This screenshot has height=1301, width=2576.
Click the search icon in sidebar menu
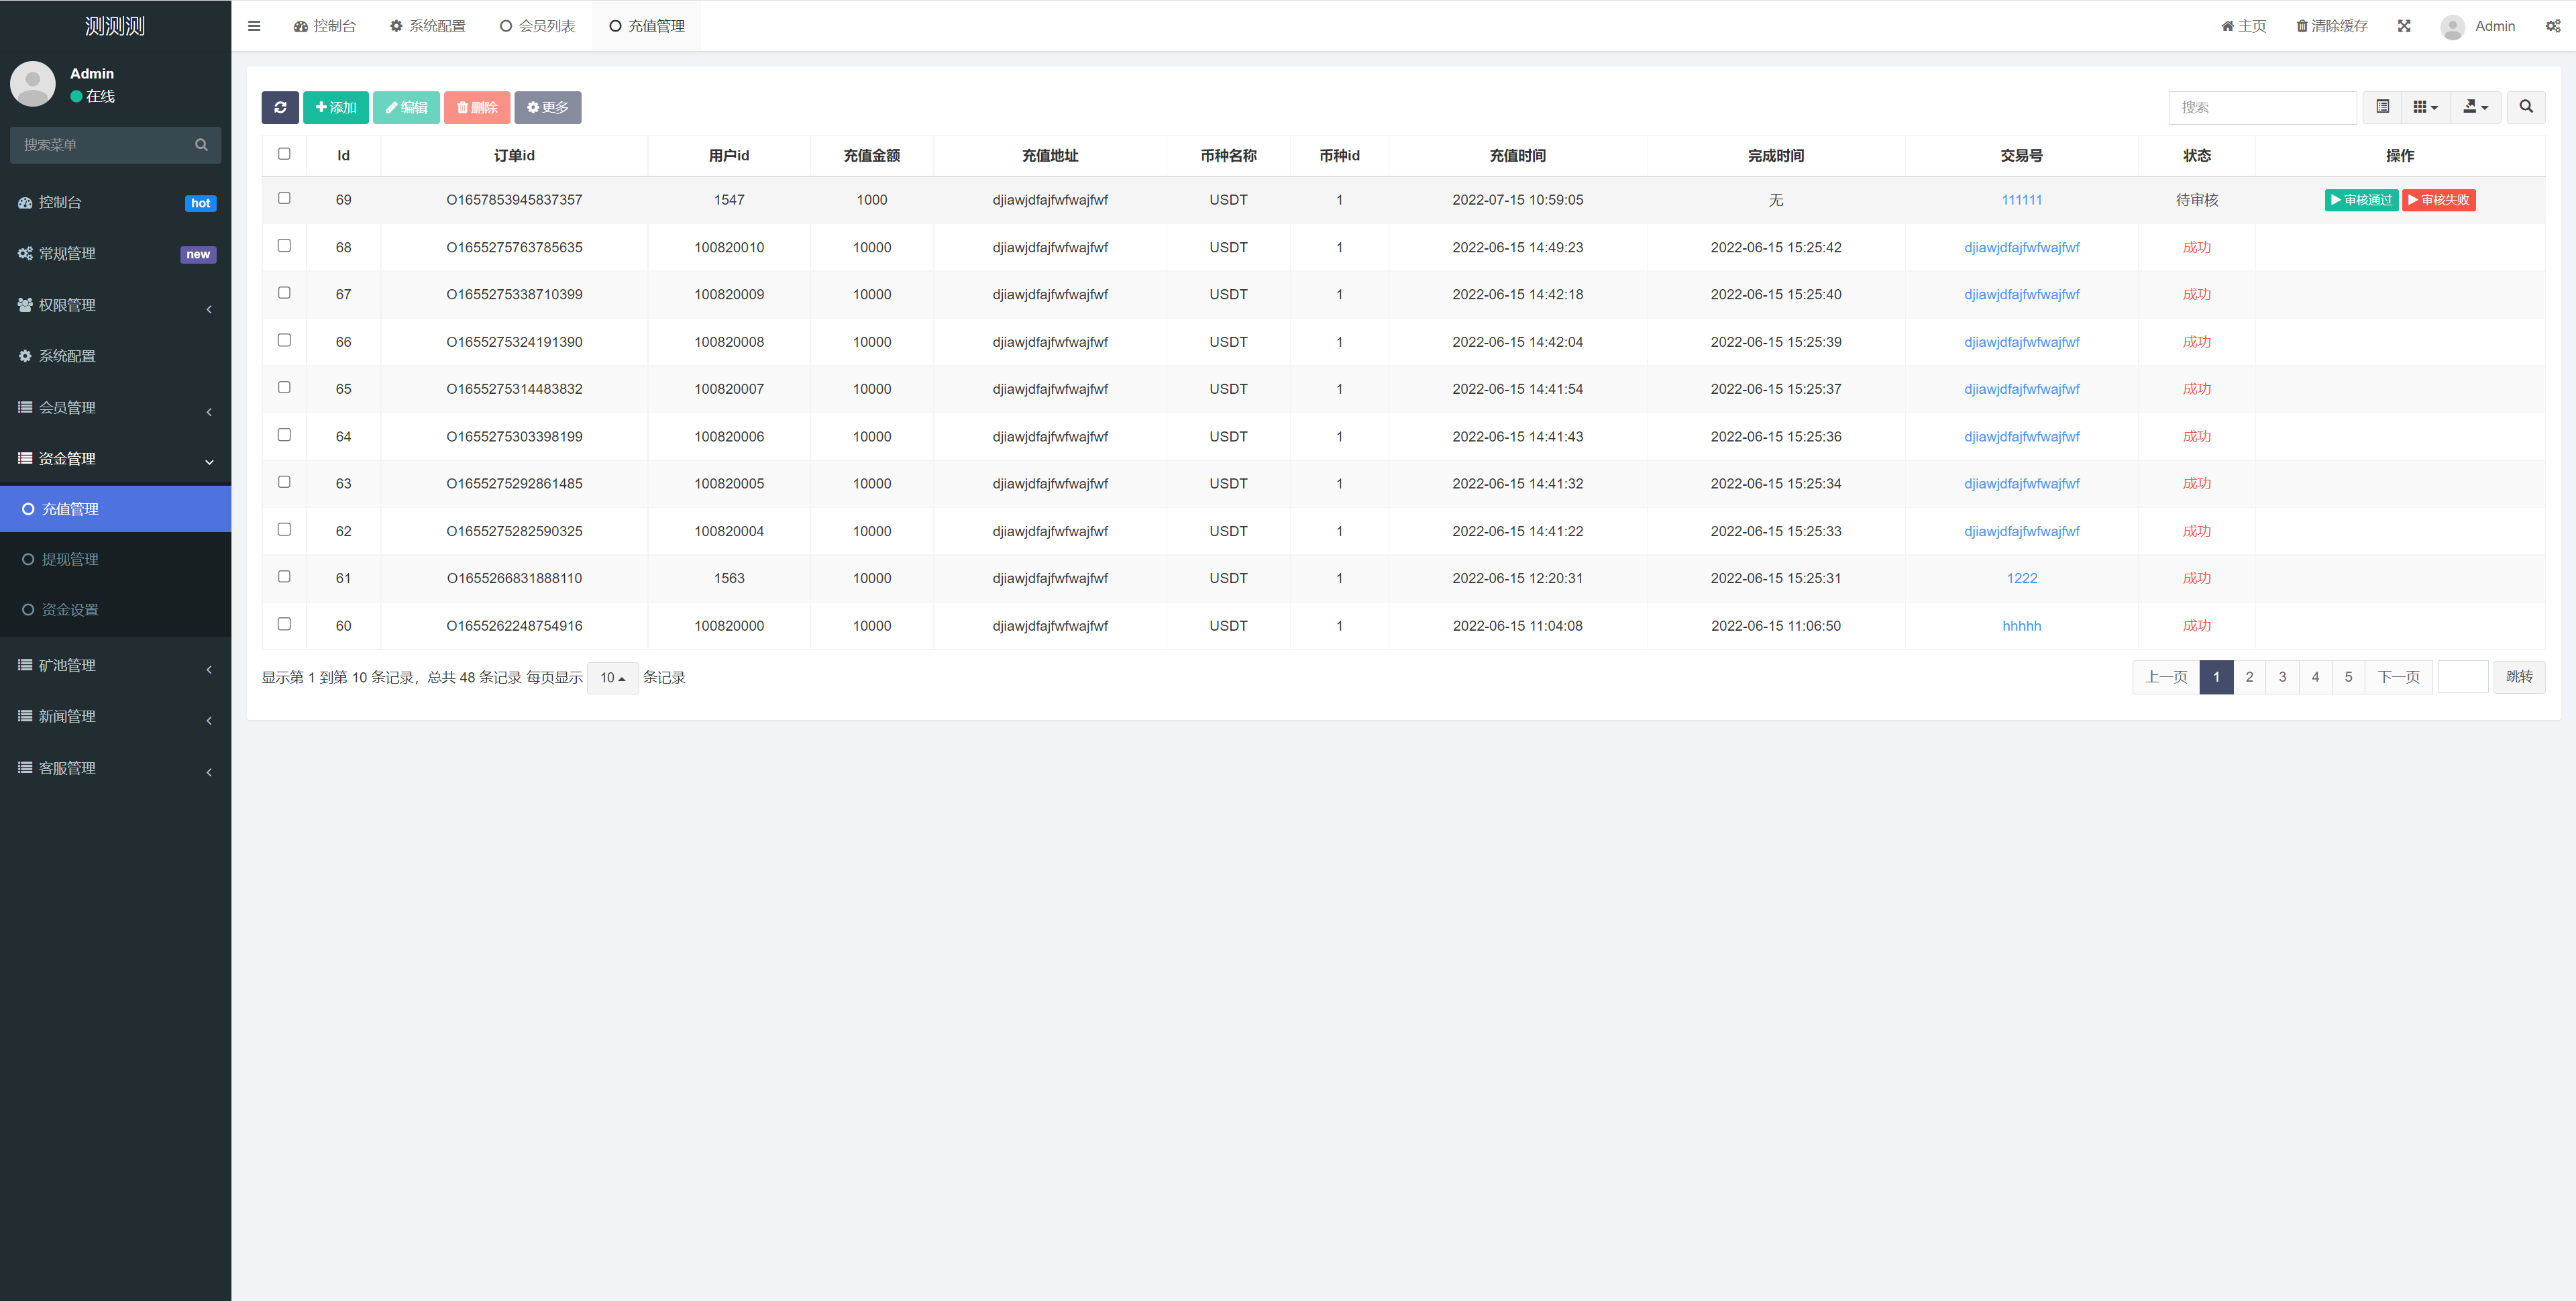(201, 145)
